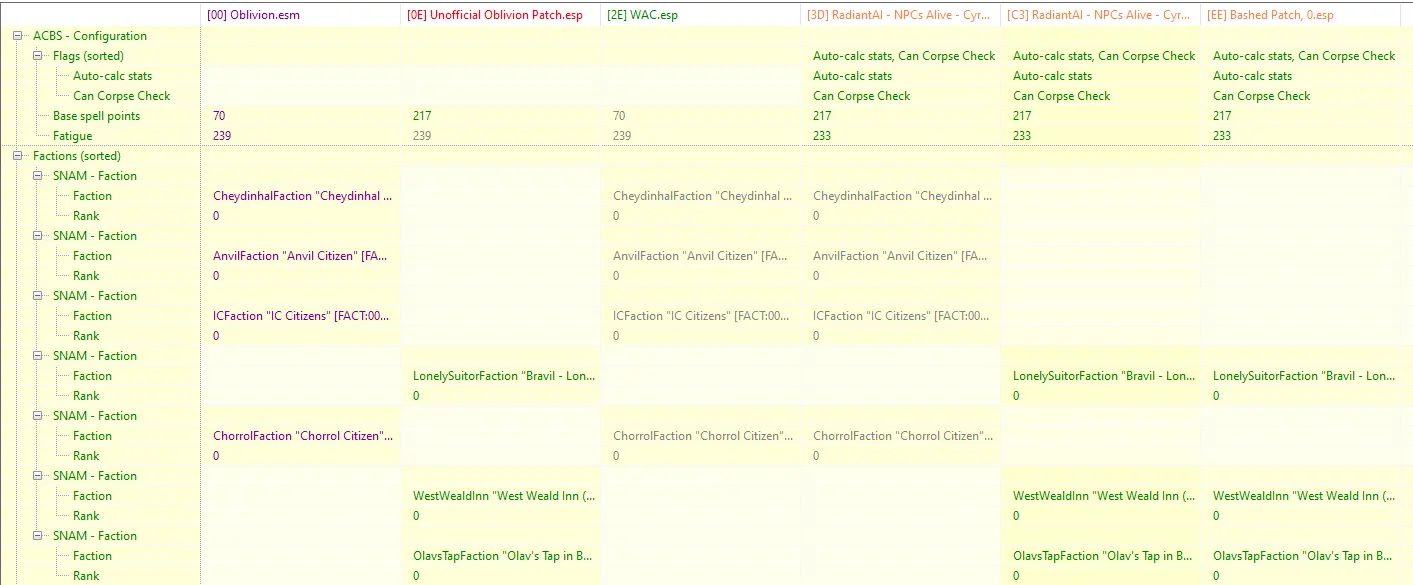Collapse SNAM node containing AnvilFaction

tap(39, 236)
